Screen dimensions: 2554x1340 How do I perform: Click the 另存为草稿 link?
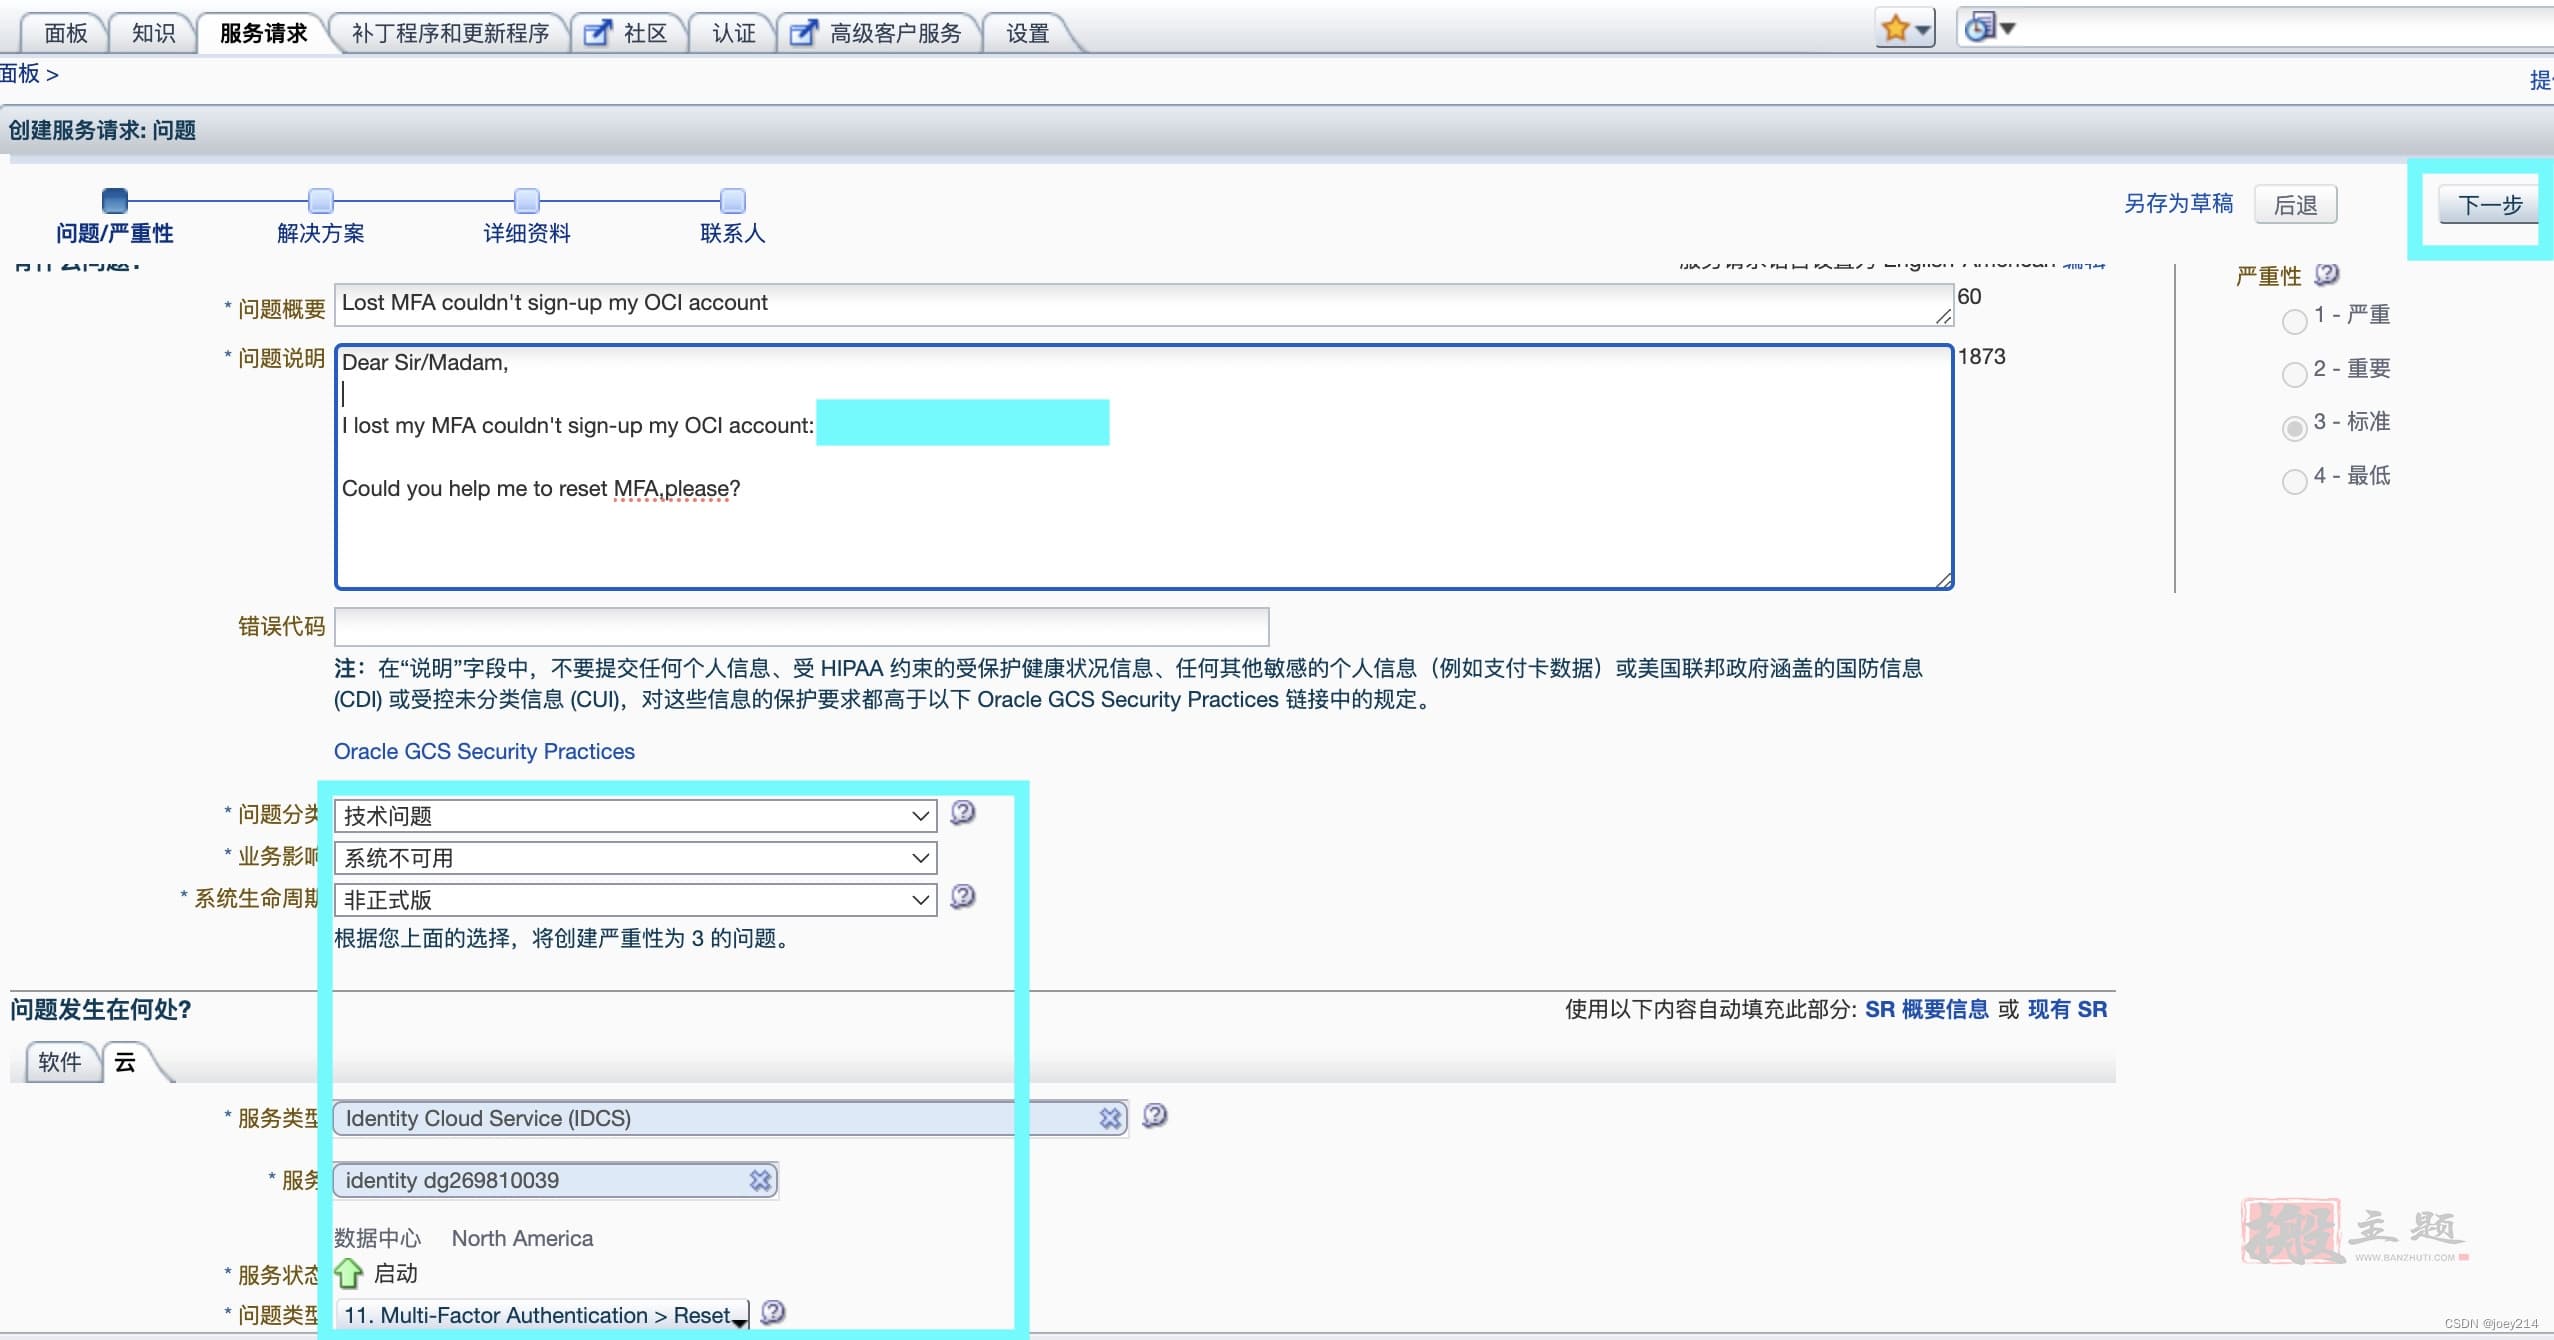2179,204
